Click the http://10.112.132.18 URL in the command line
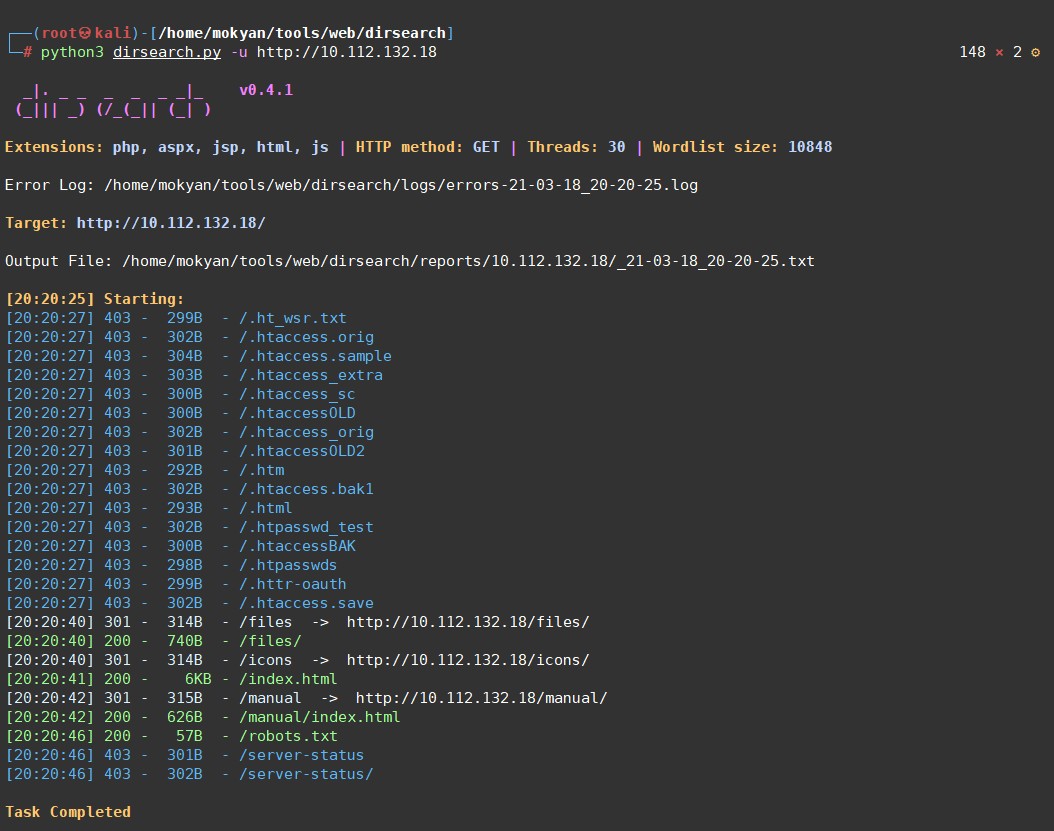 coord(347,52)
